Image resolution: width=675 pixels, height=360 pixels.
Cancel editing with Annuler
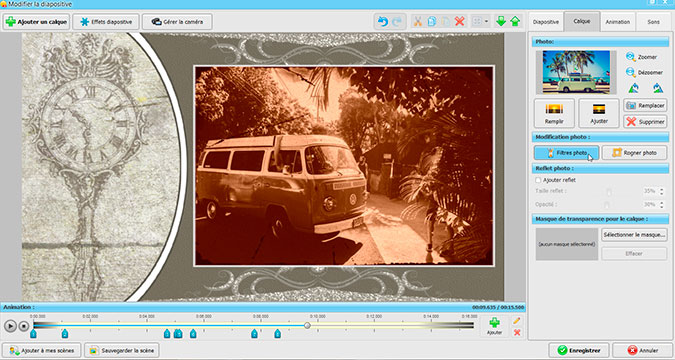643,350
